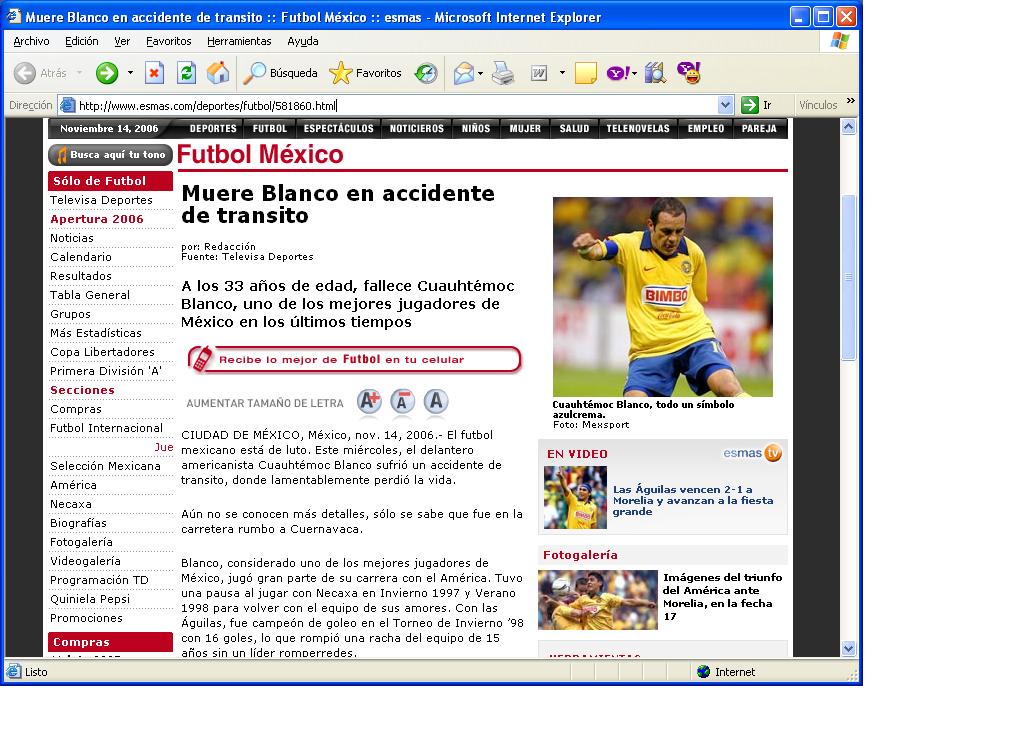Open the Copa Libertadores sidebar link
The width and height of the screenshot is (1024, 738).
103,352
